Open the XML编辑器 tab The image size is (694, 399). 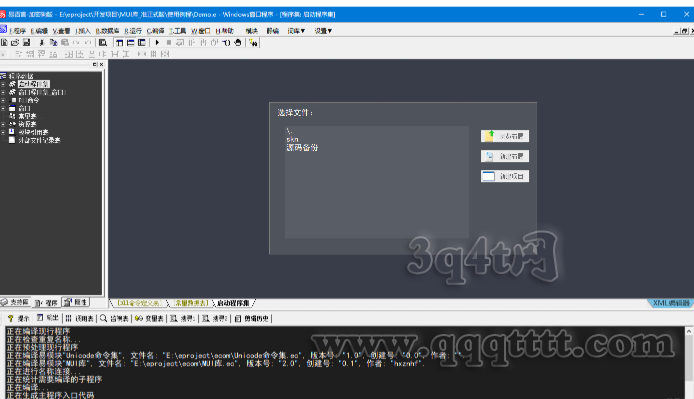671,303
